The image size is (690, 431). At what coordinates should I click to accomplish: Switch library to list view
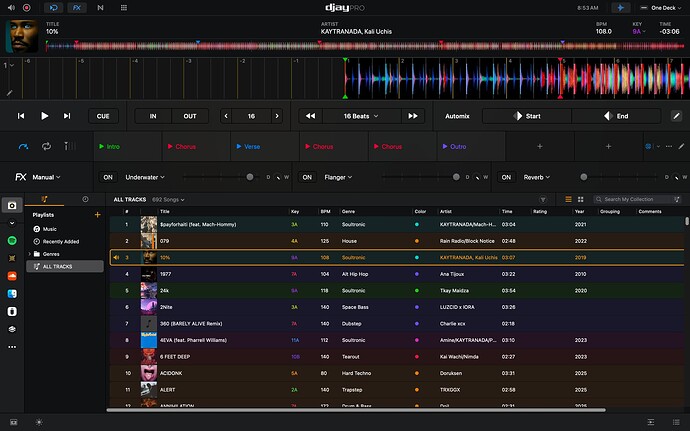pyautogui.click(x=569, y=199)
